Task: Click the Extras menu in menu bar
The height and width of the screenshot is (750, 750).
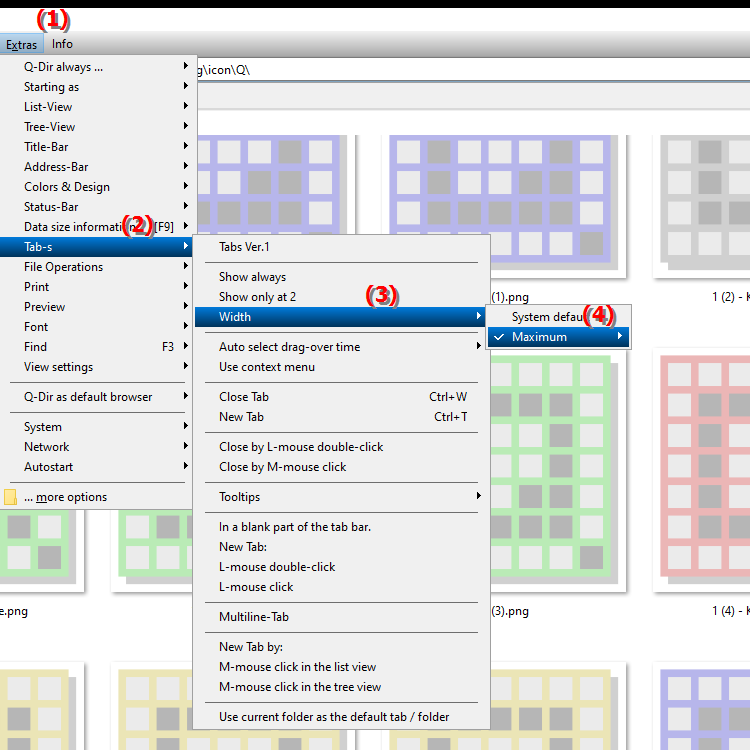Action: pyautogui.click(x=21, y=44)
